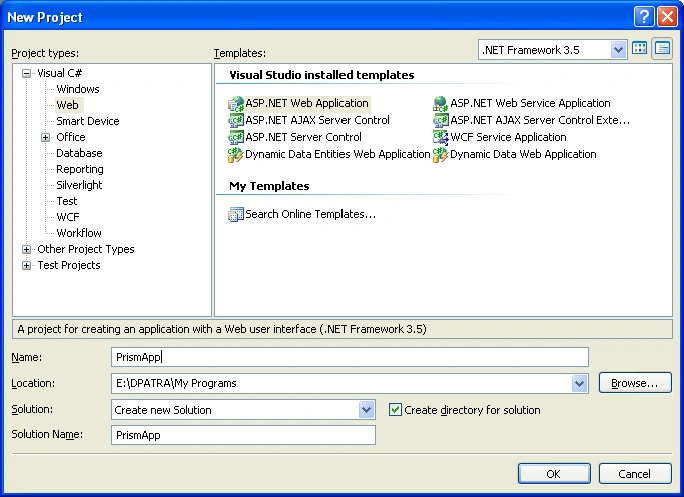Click into the Solution Name field
Viewport: 684px width, 497px height.
point(243,435)
